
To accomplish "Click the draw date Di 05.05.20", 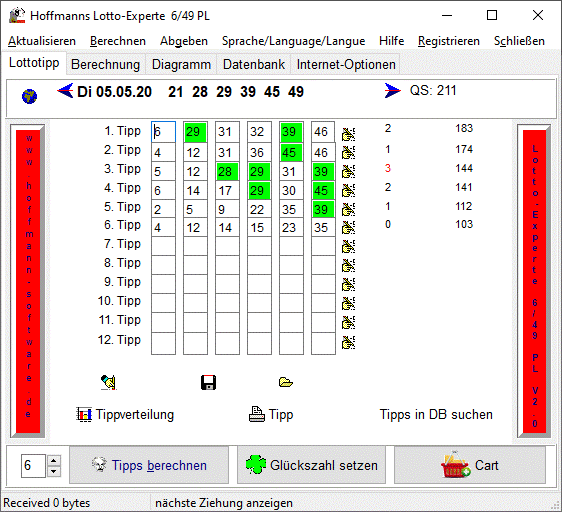I will click(x=115, y=92).
